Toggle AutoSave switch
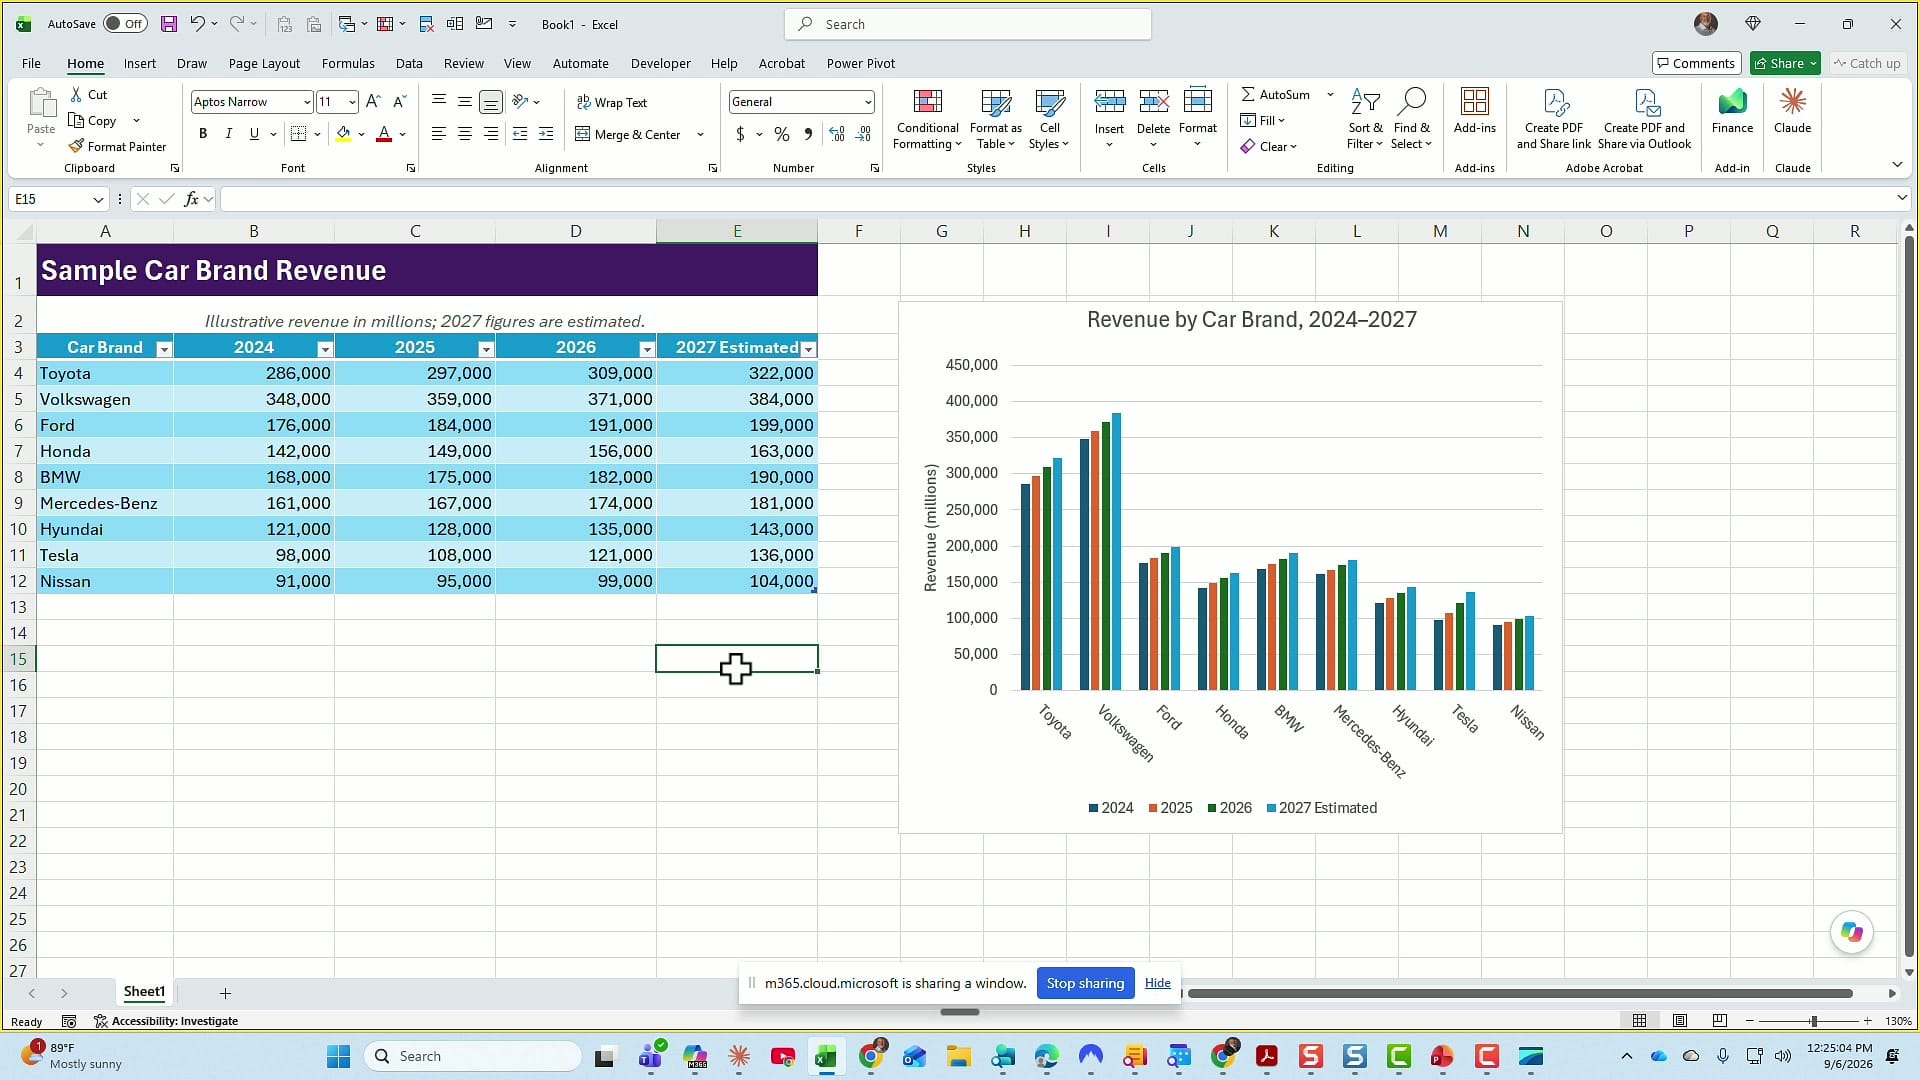The image size is (1920, 1080). point(125,24)
